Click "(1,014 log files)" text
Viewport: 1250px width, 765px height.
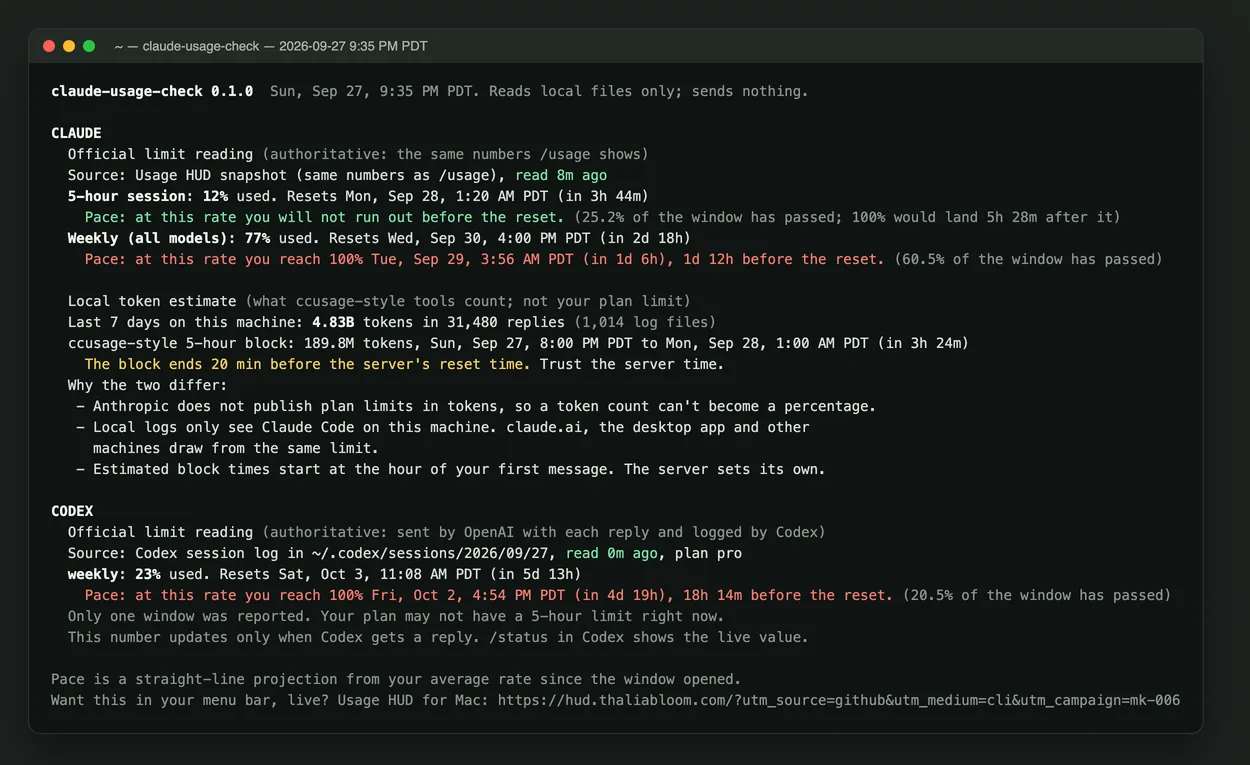(x=645, y=322)
